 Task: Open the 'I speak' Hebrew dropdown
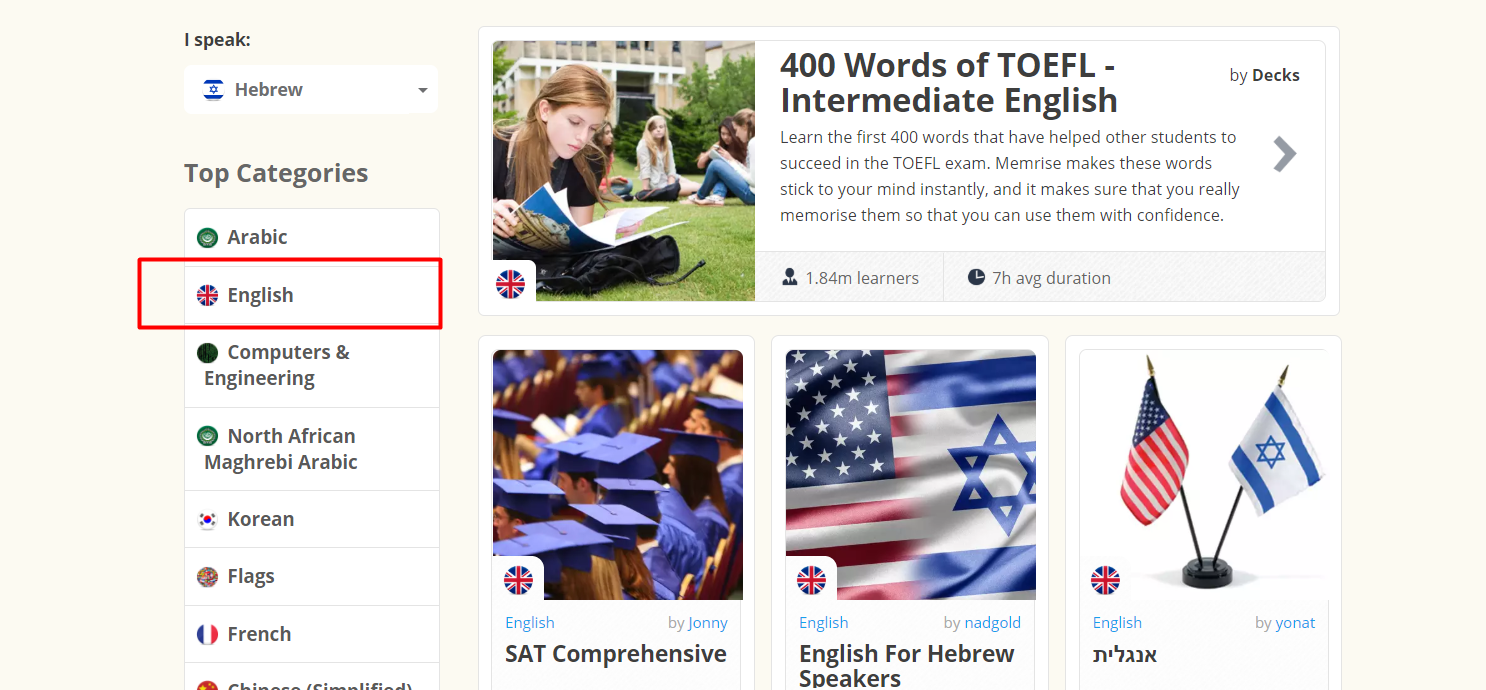point(311,90)
